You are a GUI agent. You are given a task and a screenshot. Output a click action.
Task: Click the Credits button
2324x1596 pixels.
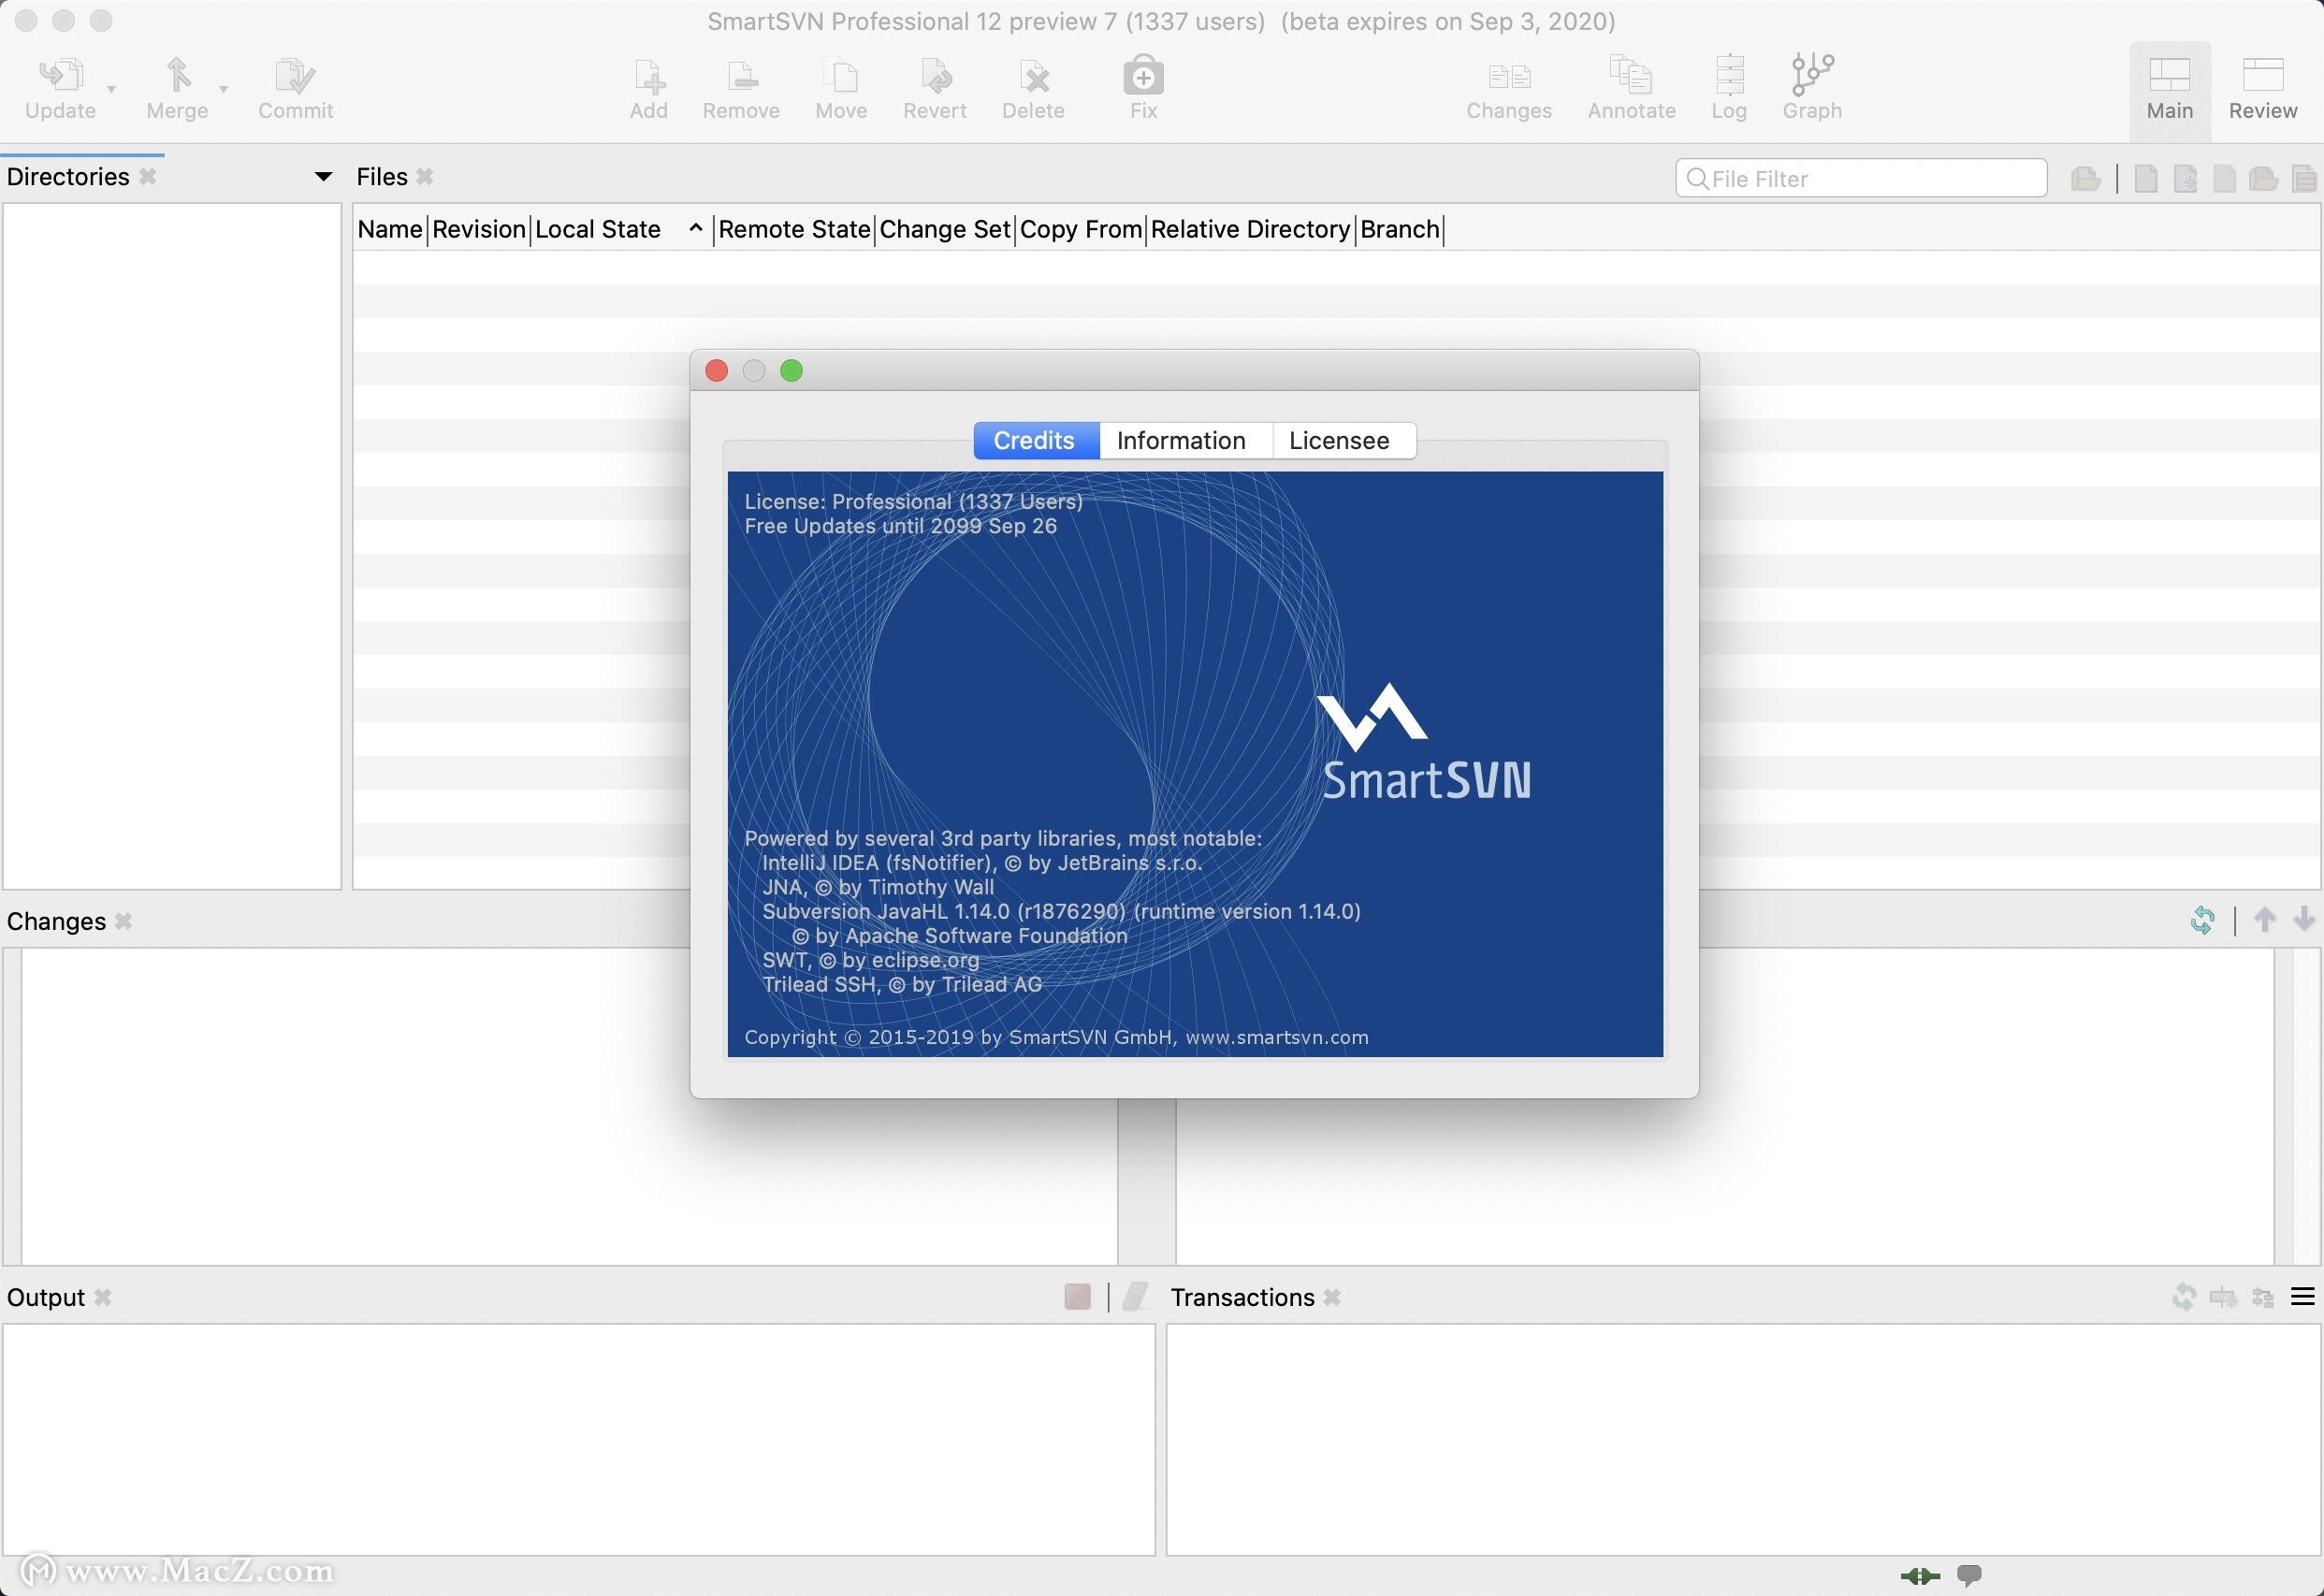pyautogui.click(x=1033, y=438)
